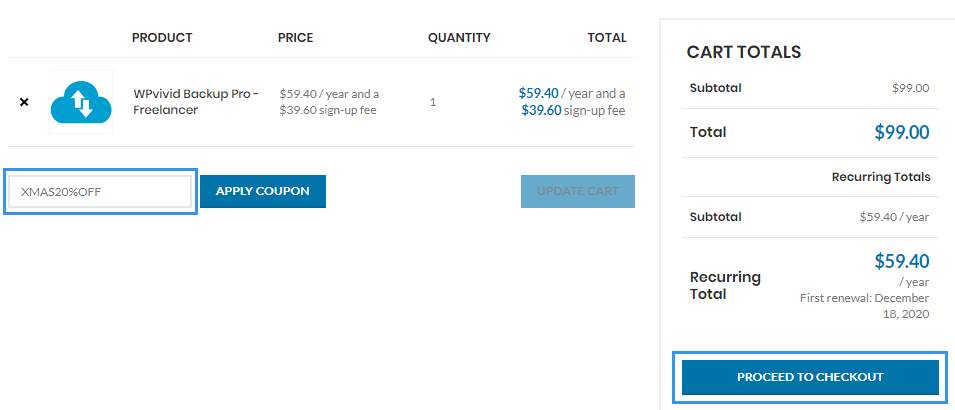Click the First renewal December 18, 2020 text
The width and height of the screenshot is (955, 410).
point(864,306)
